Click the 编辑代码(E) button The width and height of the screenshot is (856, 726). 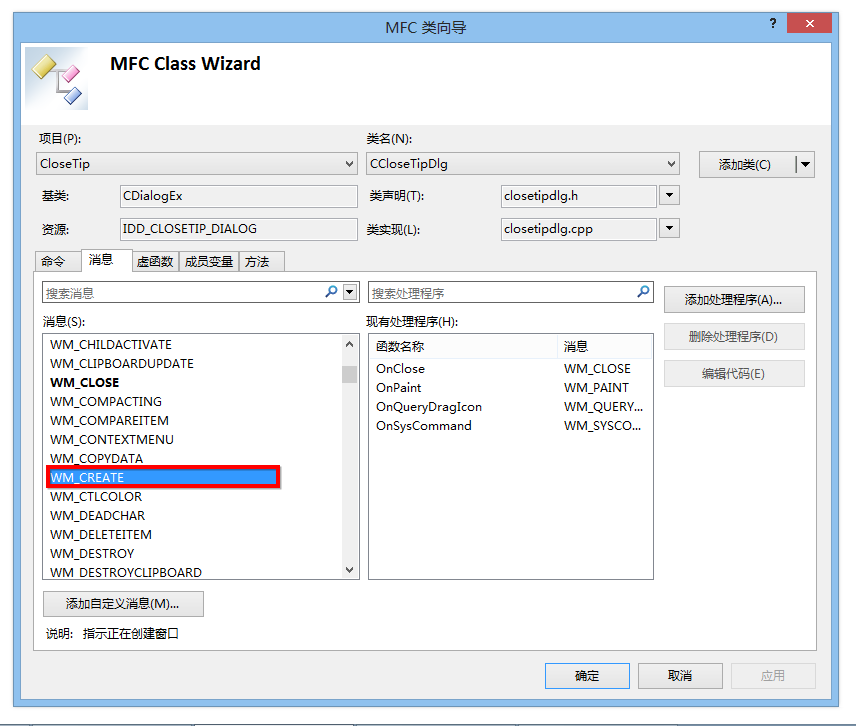pyautogui.click(x=734, y=375)
